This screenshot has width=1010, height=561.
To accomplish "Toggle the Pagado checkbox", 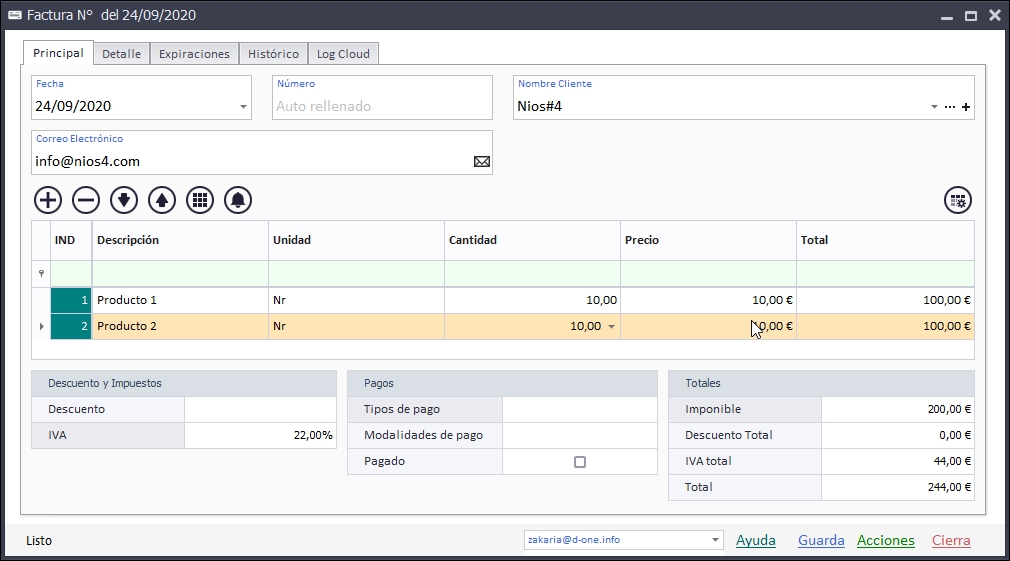I will (580, 462).
